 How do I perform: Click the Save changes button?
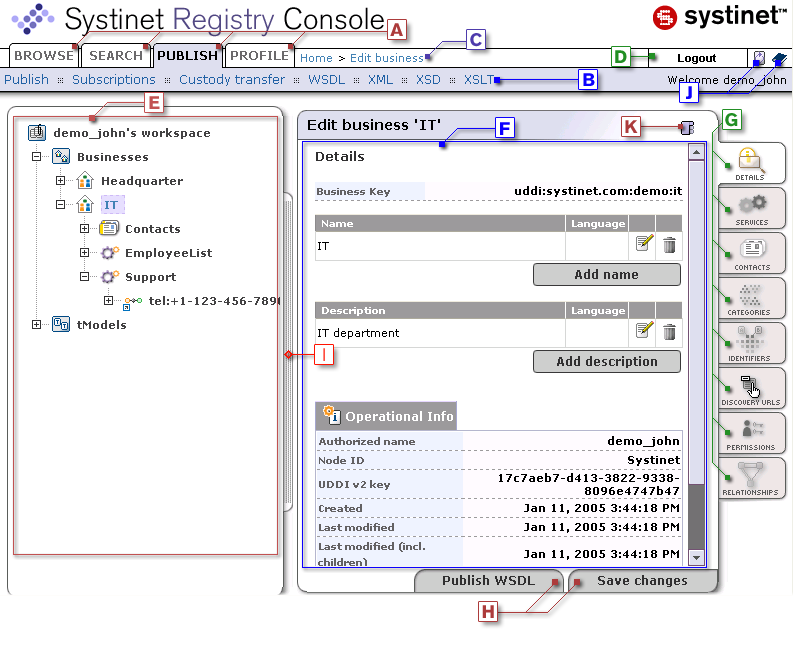point(642,581)
